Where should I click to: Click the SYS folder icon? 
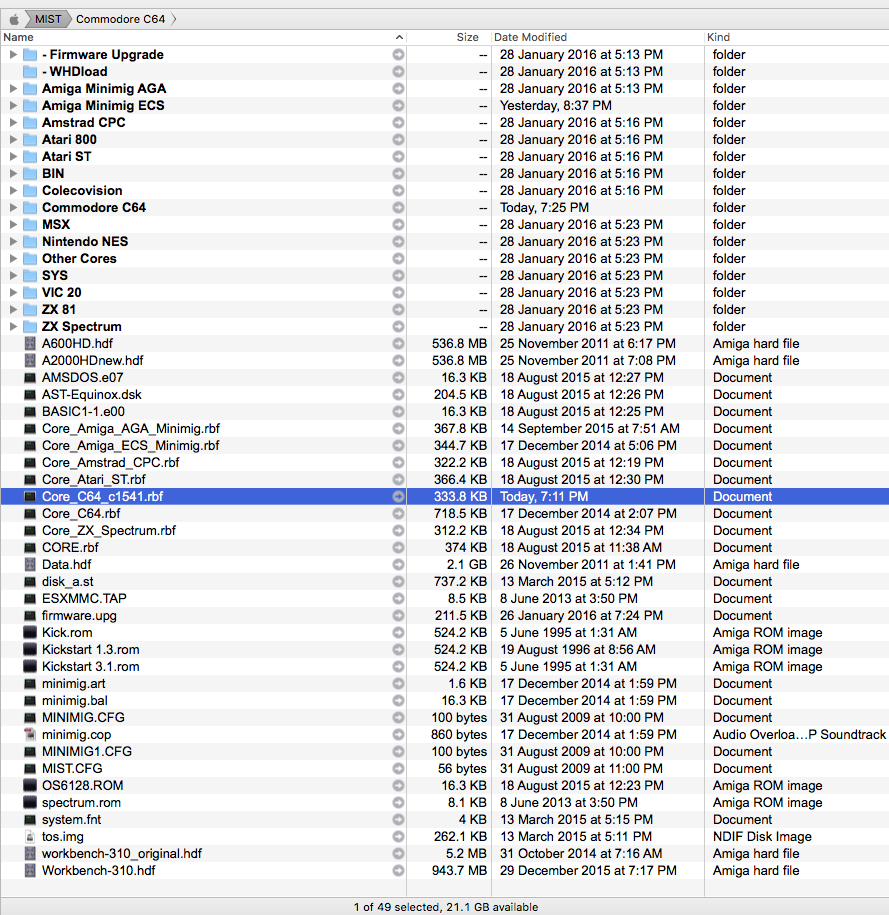(x=30, y=275)
